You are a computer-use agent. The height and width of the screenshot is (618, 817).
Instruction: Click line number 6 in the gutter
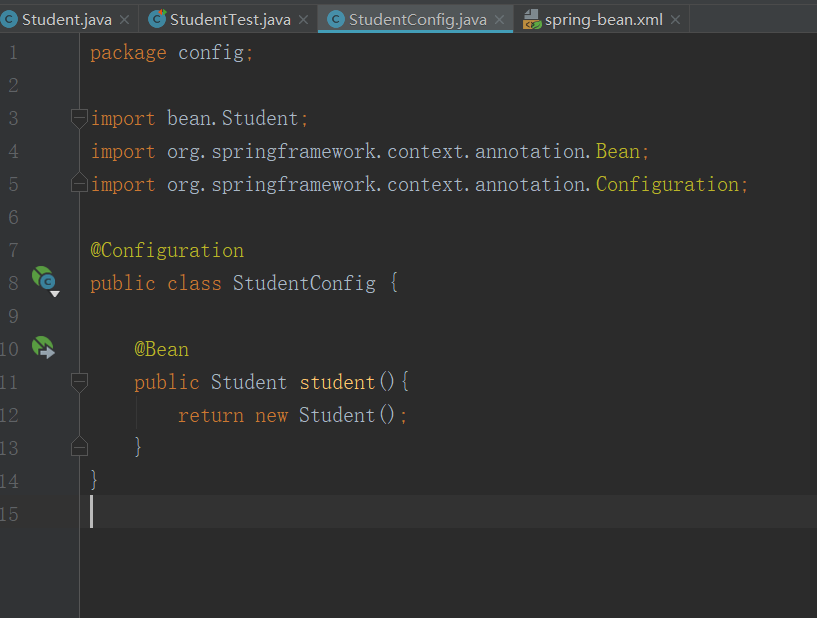[13, 217]
